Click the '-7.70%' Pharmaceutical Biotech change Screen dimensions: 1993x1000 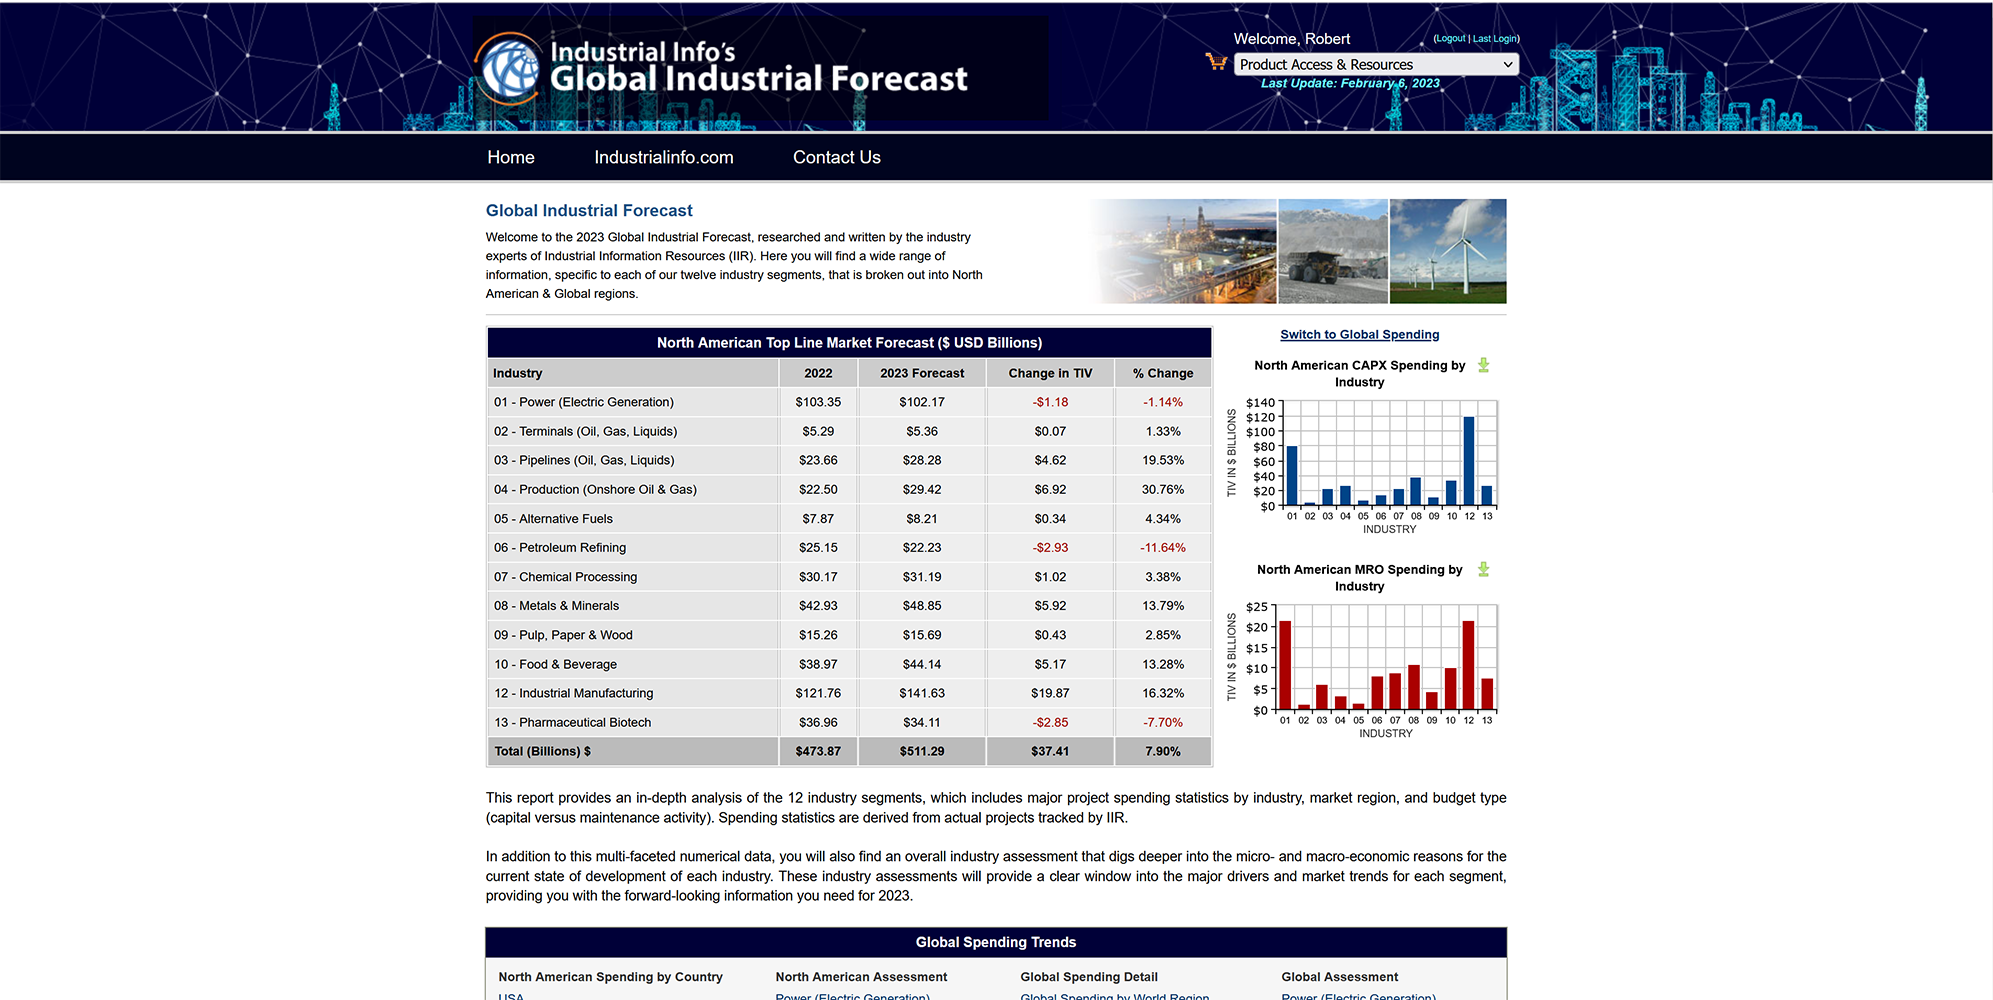pyautogui.click(x=1163, y=722)
